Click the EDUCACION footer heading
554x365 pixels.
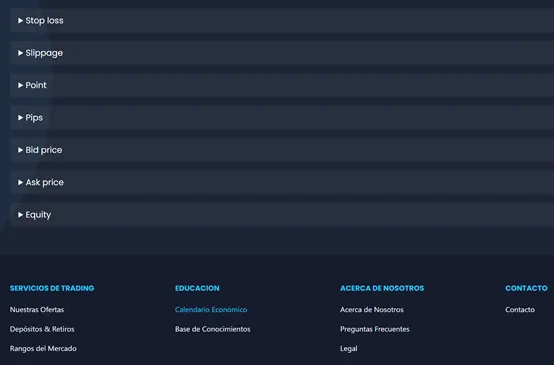(197, 288)
